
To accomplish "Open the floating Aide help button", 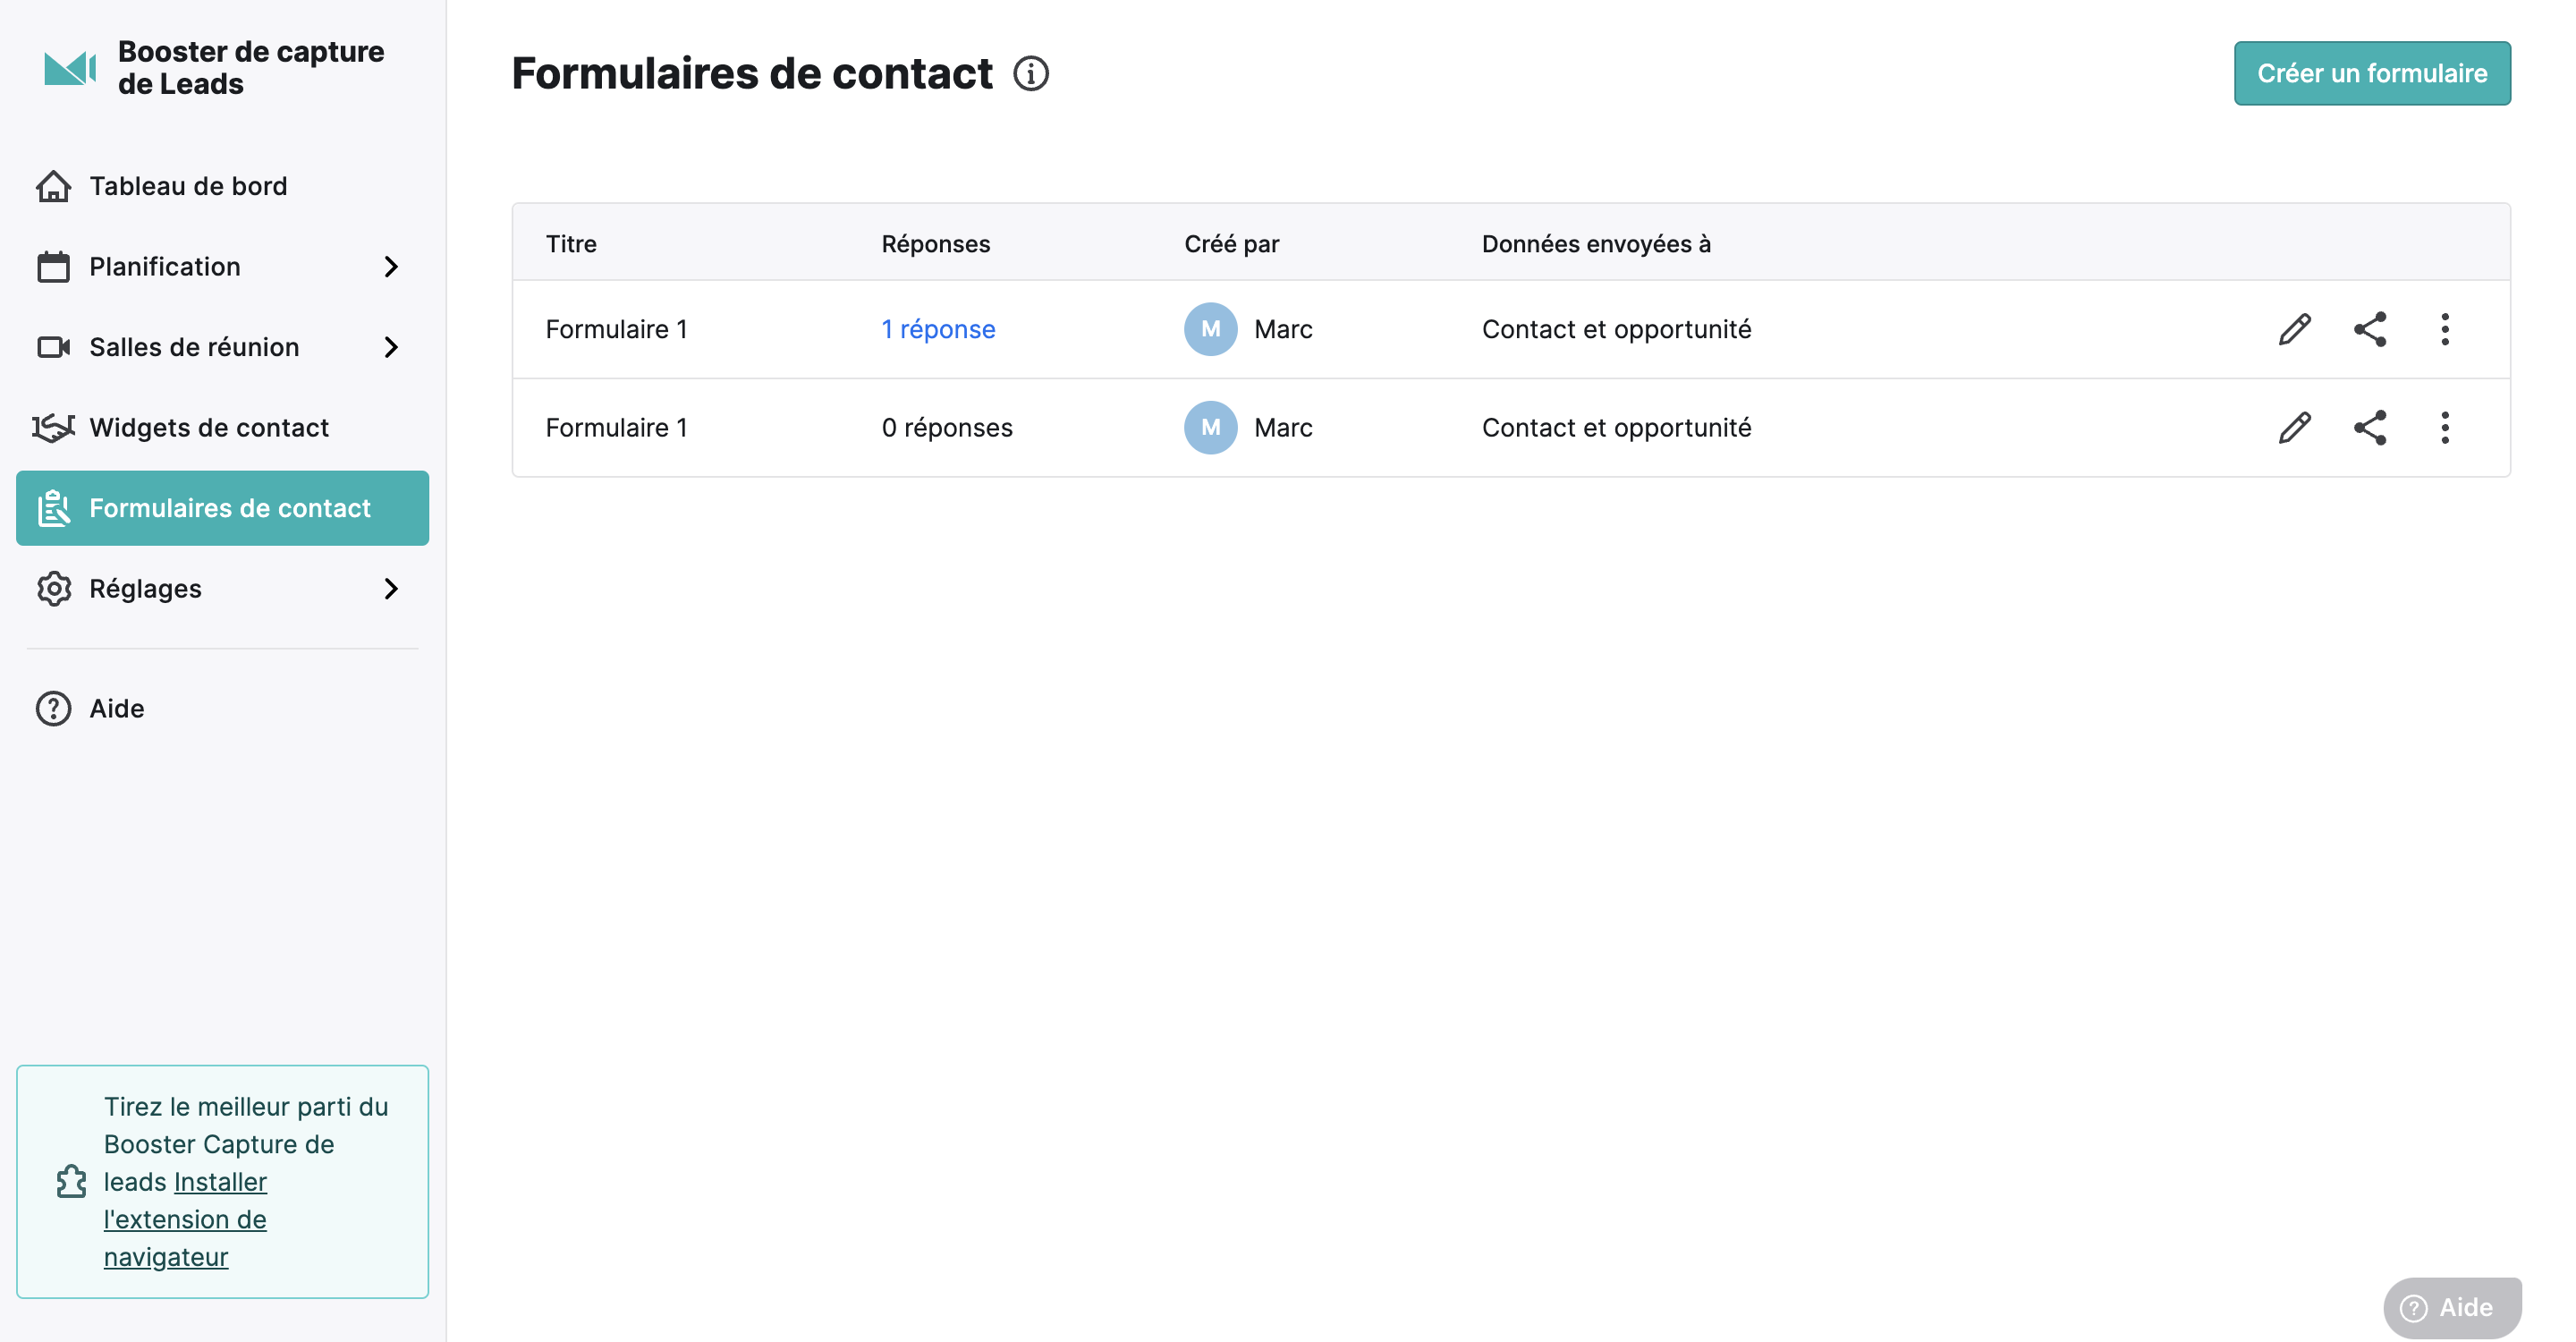I will pos(2452,1307).
